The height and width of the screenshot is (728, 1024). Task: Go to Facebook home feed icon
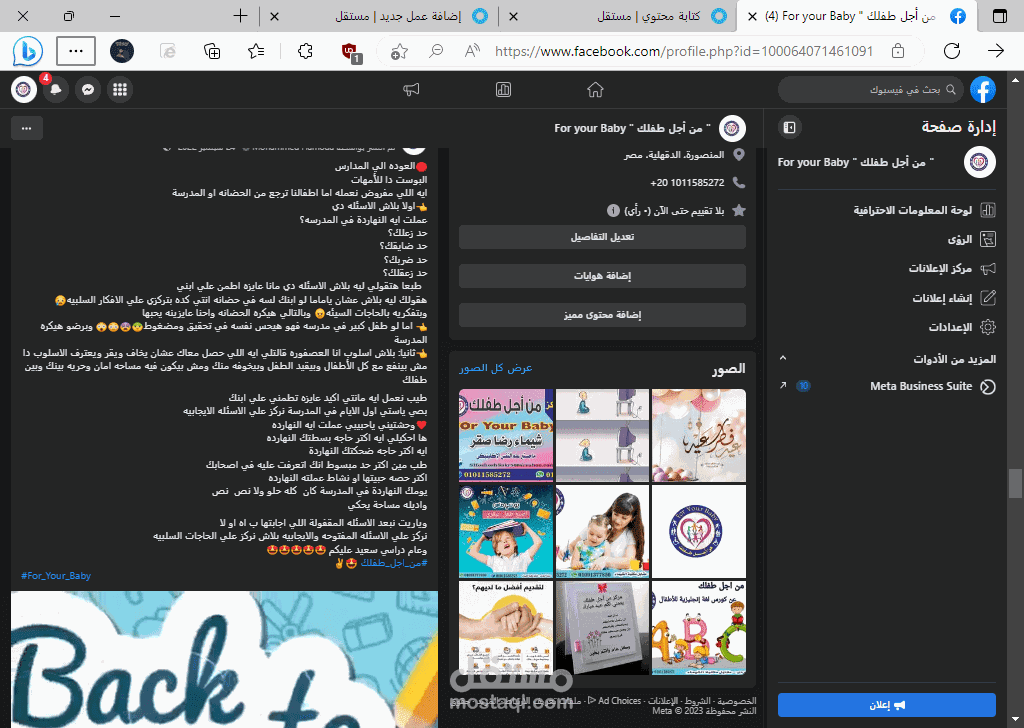(x=595, y=89)
